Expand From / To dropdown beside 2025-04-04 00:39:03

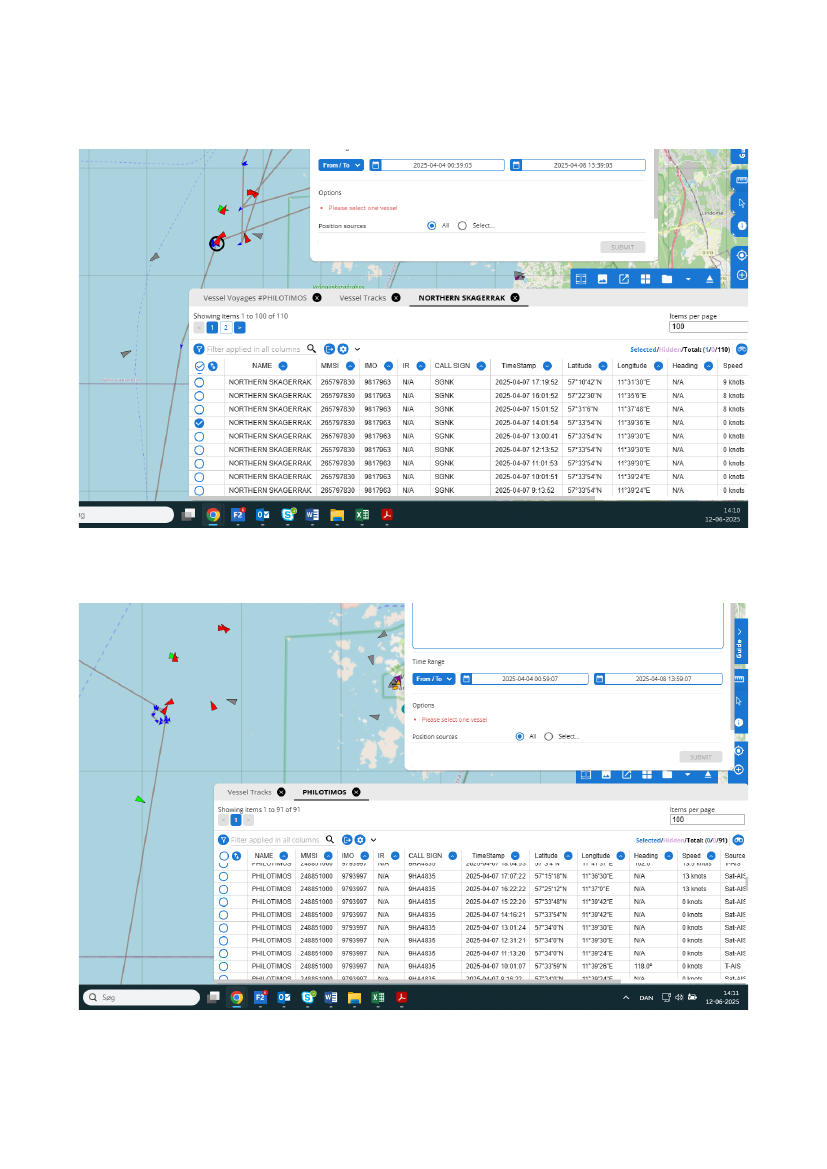[340, 165]
